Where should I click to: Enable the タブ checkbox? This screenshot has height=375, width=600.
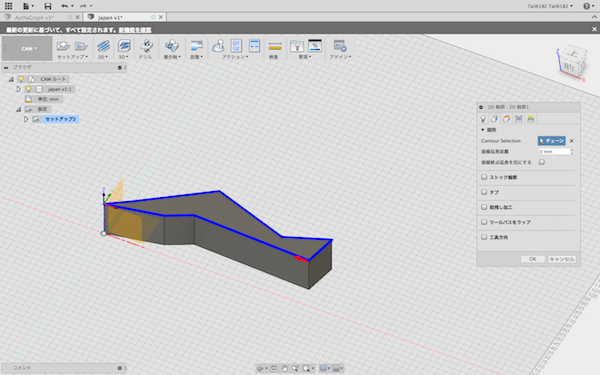pyautogui.click(x=484, y=192)
